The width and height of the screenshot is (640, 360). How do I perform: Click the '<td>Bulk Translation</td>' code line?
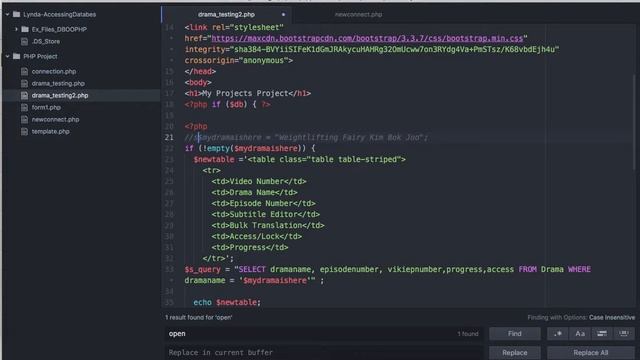(268, 225)
